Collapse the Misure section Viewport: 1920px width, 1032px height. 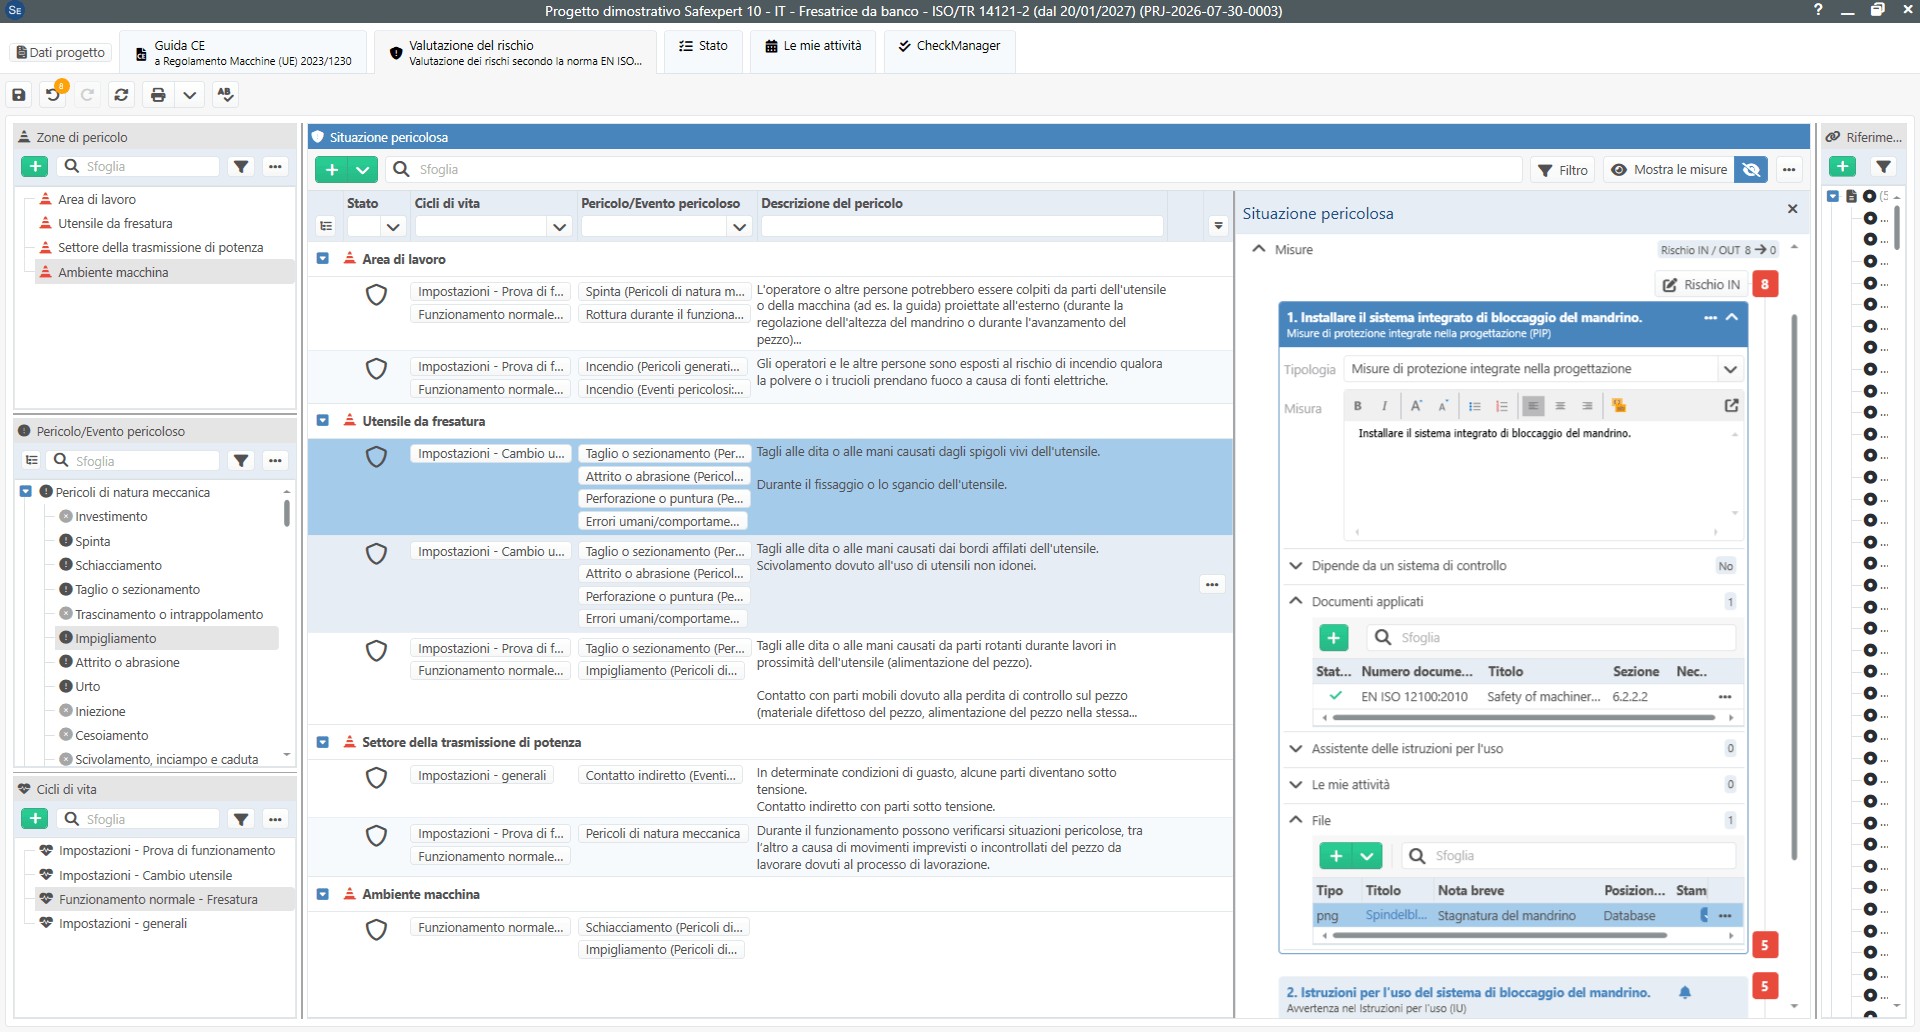click(1258, 249)
